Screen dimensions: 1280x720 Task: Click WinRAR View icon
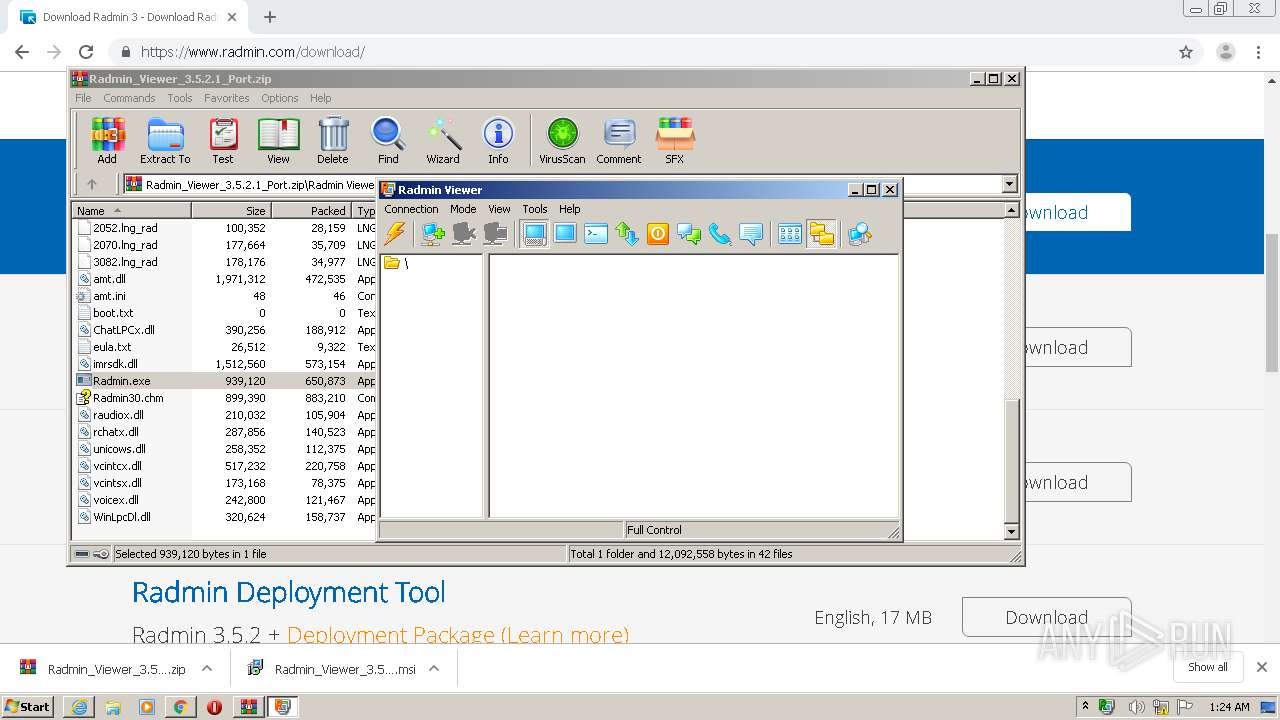click(x=278, y=140)
